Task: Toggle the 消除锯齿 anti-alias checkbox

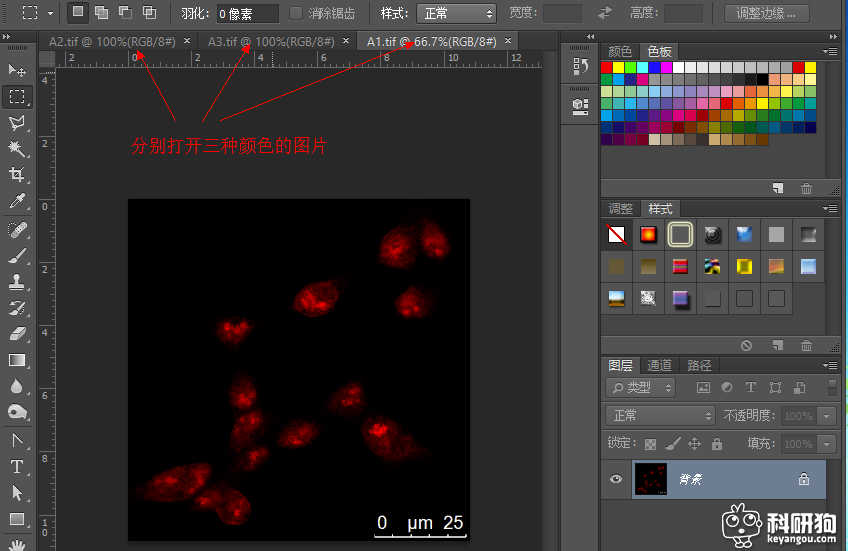Action: pyautogui.click(x=296, y=14)
